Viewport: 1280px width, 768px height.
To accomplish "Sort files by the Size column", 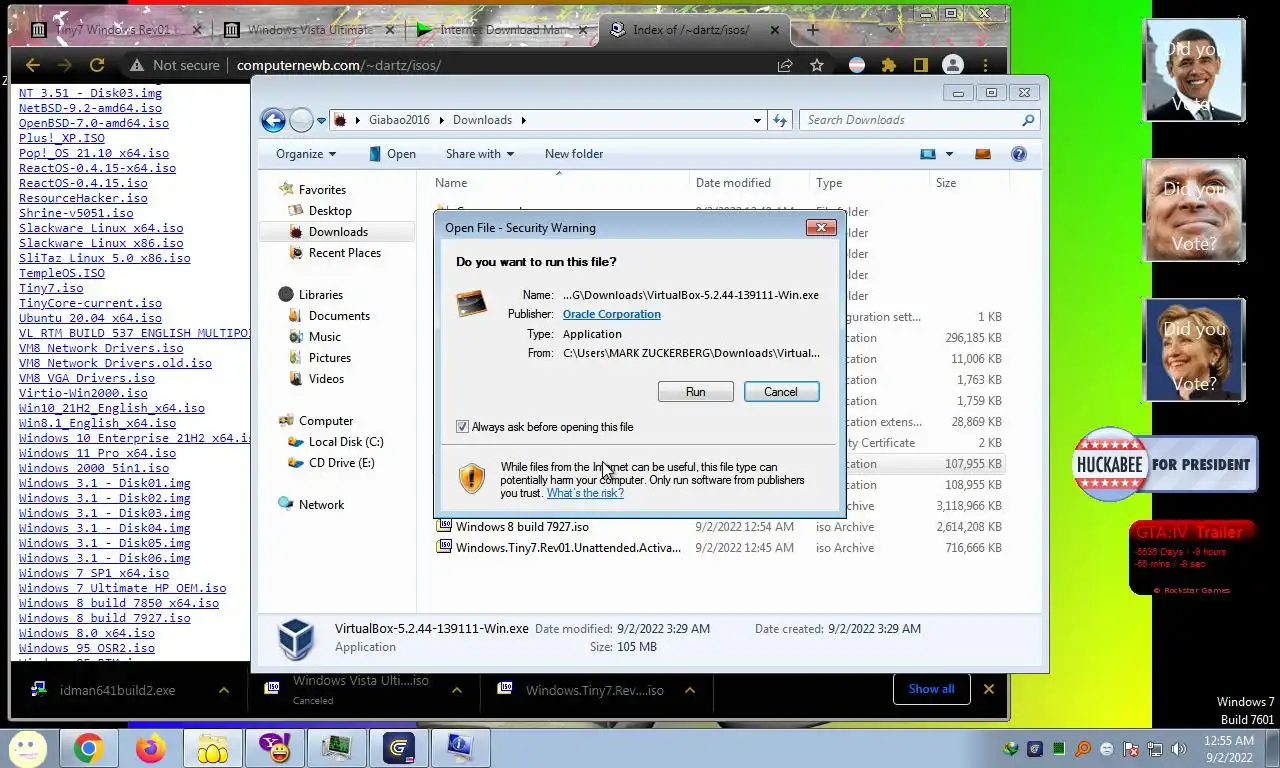I will click(968, 183).
